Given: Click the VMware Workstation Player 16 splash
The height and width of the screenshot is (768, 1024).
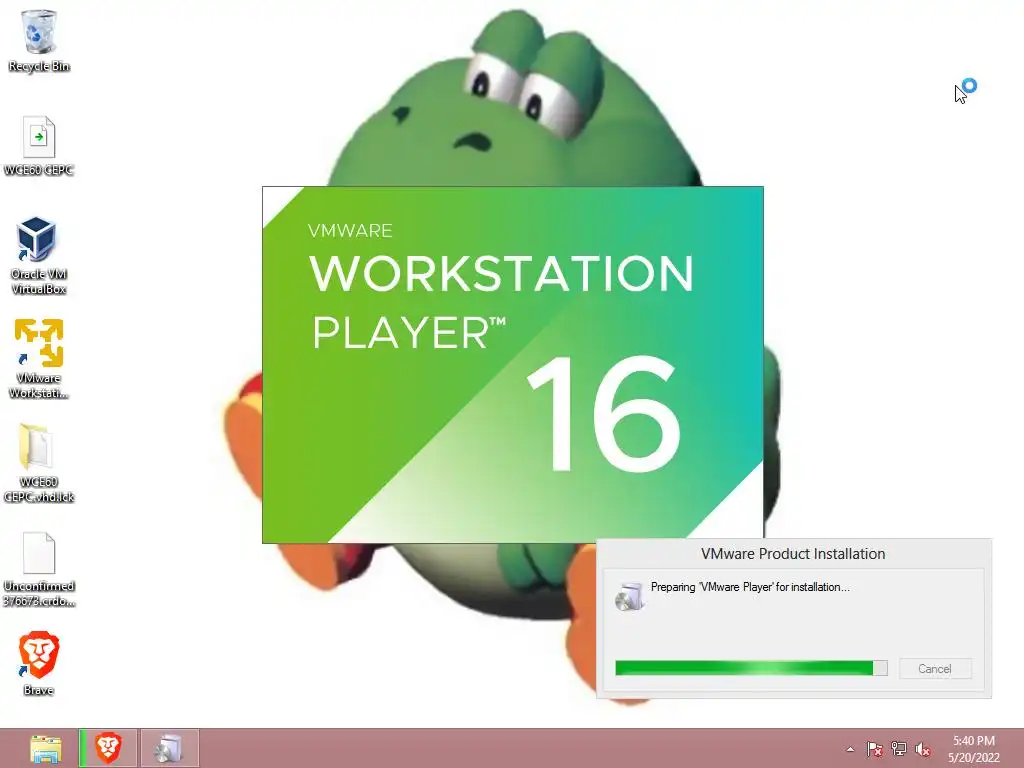Looking at the screenshot, I should coord(513,364).
